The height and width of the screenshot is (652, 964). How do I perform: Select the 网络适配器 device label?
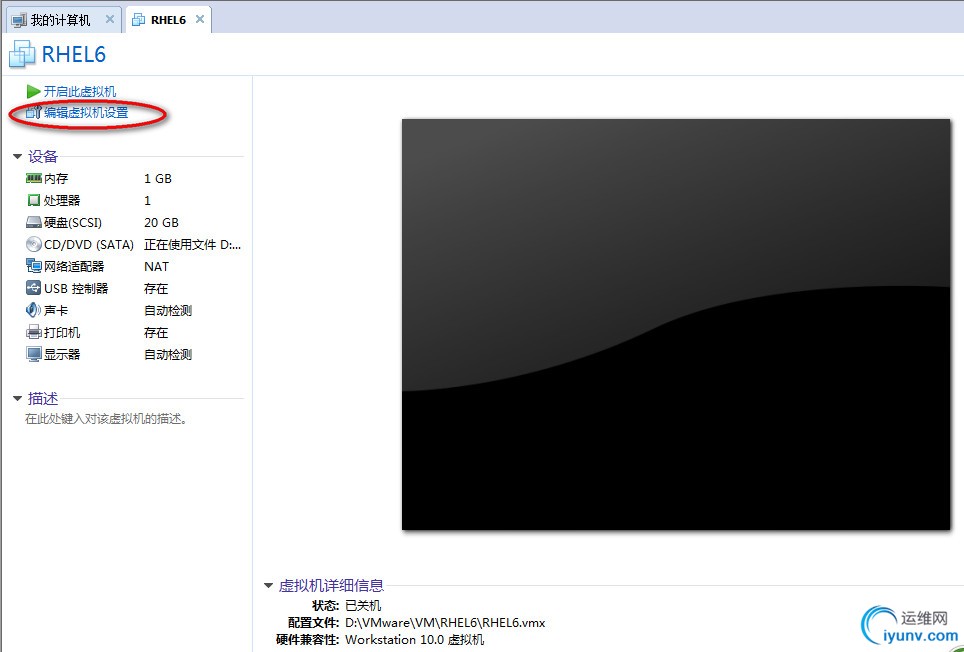point(74,267)
